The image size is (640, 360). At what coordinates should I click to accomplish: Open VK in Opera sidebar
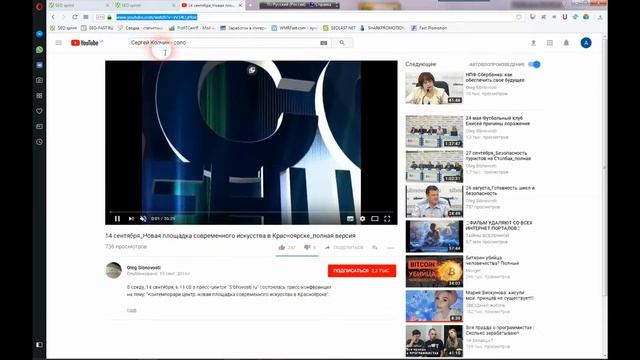pyautogui.click(x=39, y=65)
